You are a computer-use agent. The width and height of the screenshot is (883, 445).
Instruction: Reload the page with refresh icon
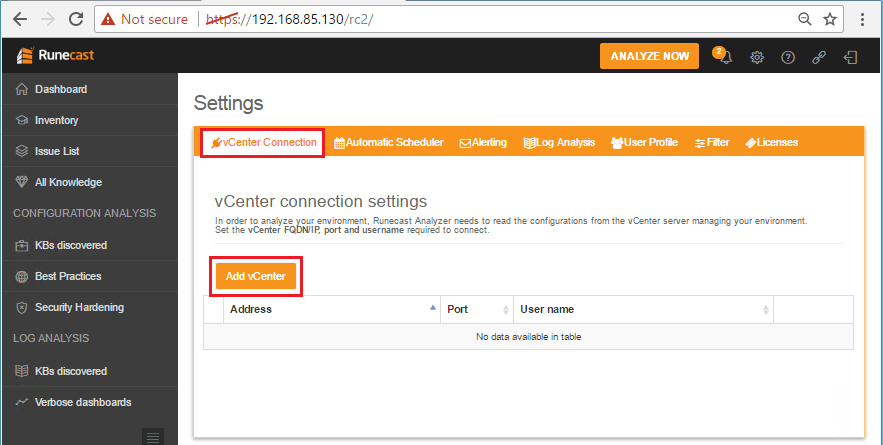[x=76, y=19]
